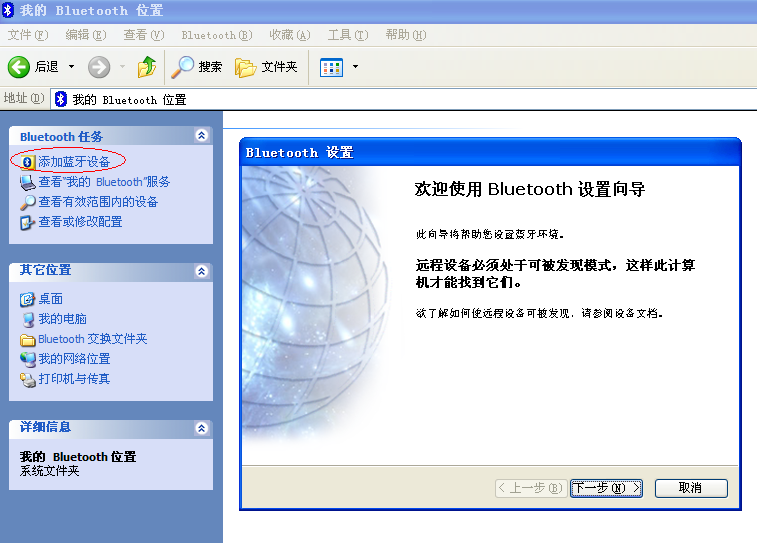Open 我的电脑 link

click(x=63, y=319)
